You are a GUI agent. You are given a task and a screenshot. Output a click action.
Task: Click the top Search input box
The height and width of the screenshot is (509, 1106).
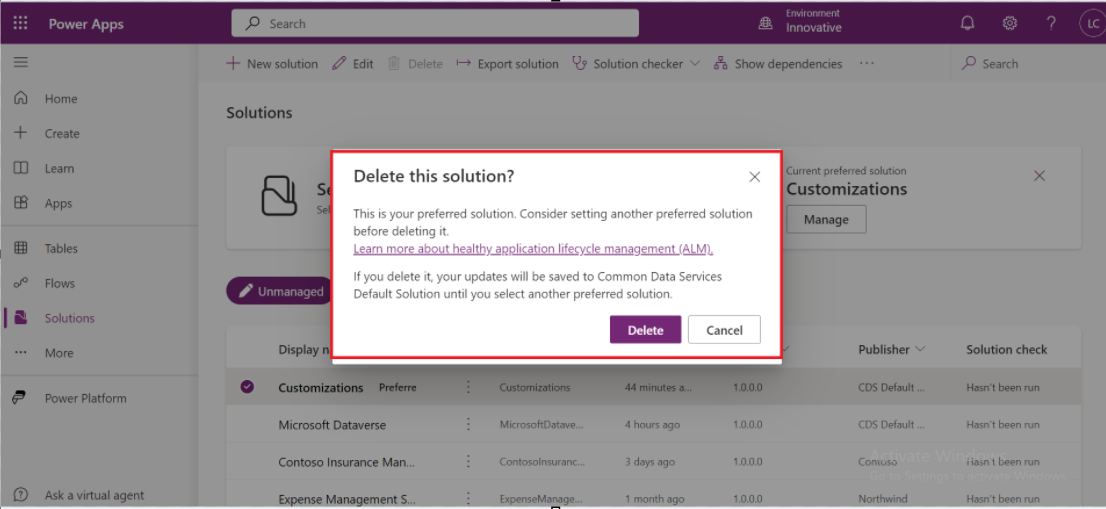tap(435, 24)
